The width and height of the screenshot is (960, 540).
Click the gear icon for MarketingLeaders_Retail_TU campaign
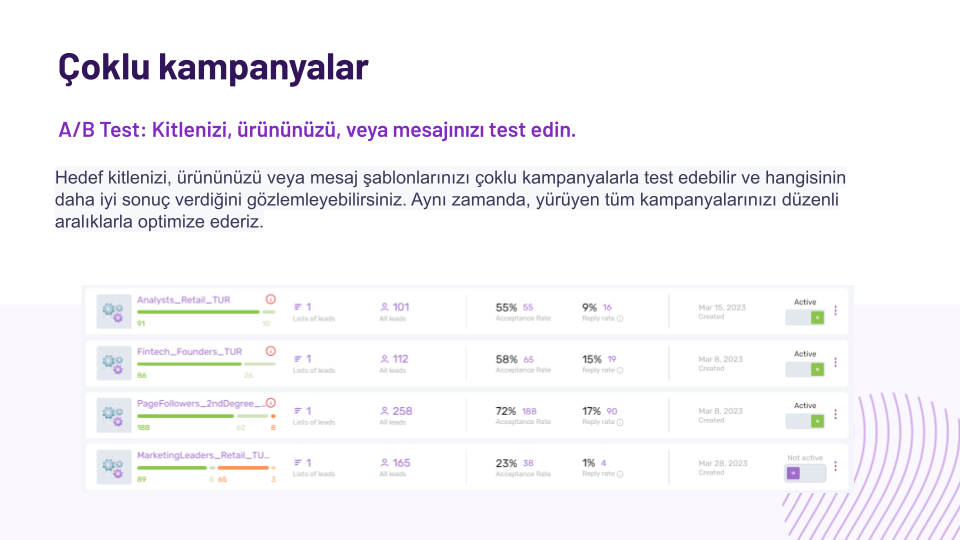coord(113,467)
